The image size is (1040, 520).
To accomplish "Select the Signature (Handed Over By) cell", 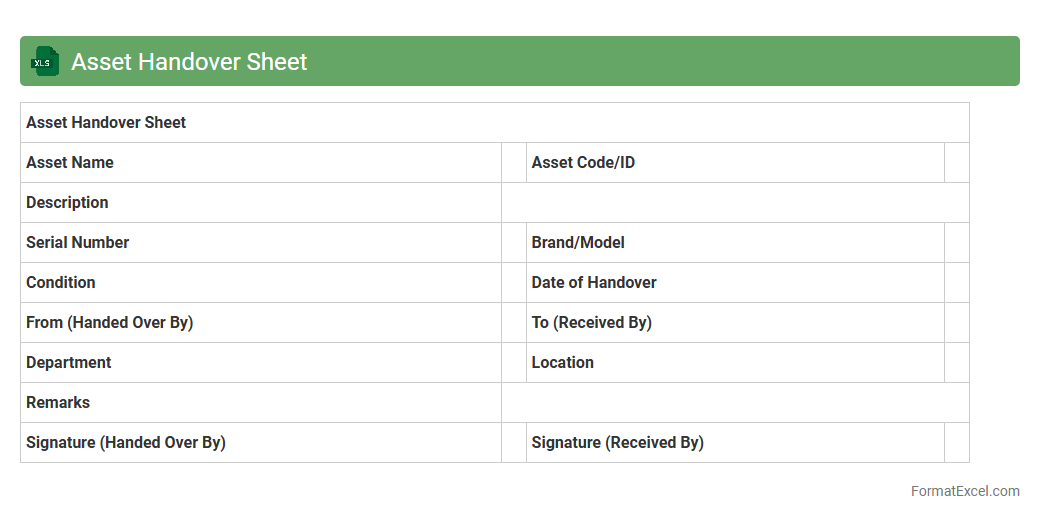I will click(x=260, y=443).
